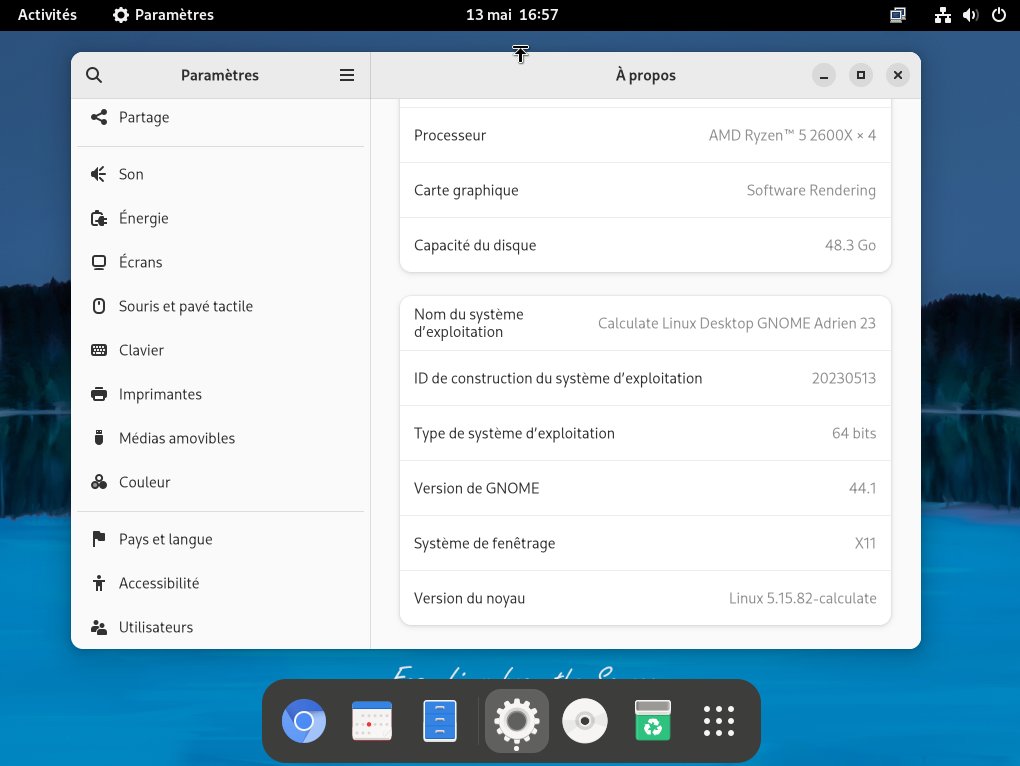Click the Système de fenêtrage label
The image size is (1020, 766).
(485, 544)
